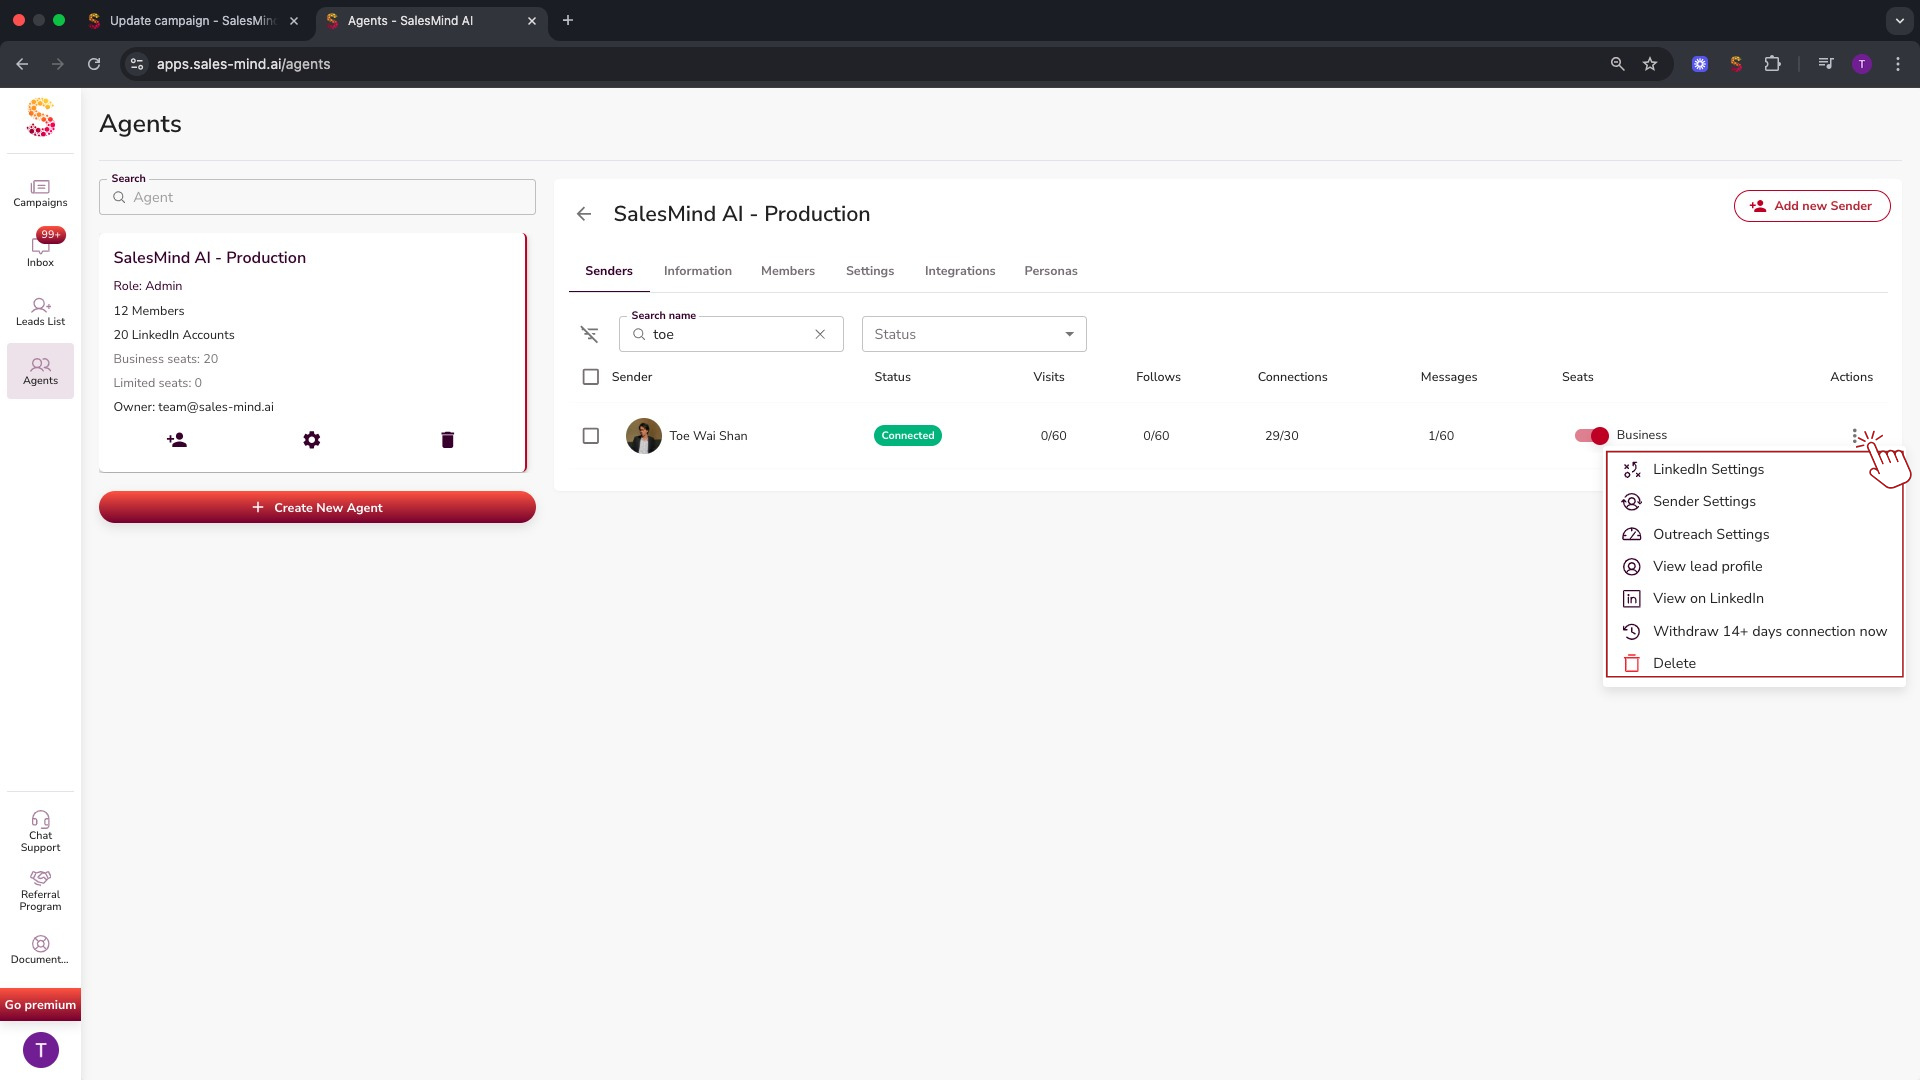Select Outreach Settings from the actions menu
Viewport: 1920px width, 1080px height.
[x=1710, y=534]
